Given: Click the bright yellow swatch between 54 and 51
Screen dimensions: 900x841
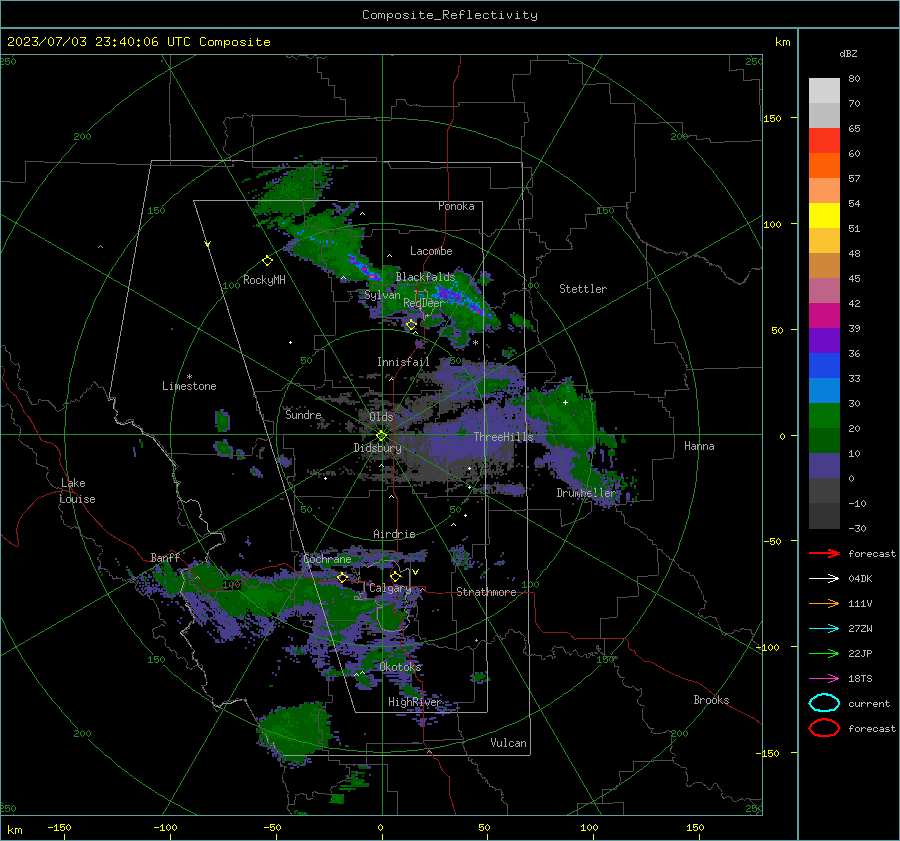Looking at the screenshot, I should pyautogui.click(x=824, y=216).
